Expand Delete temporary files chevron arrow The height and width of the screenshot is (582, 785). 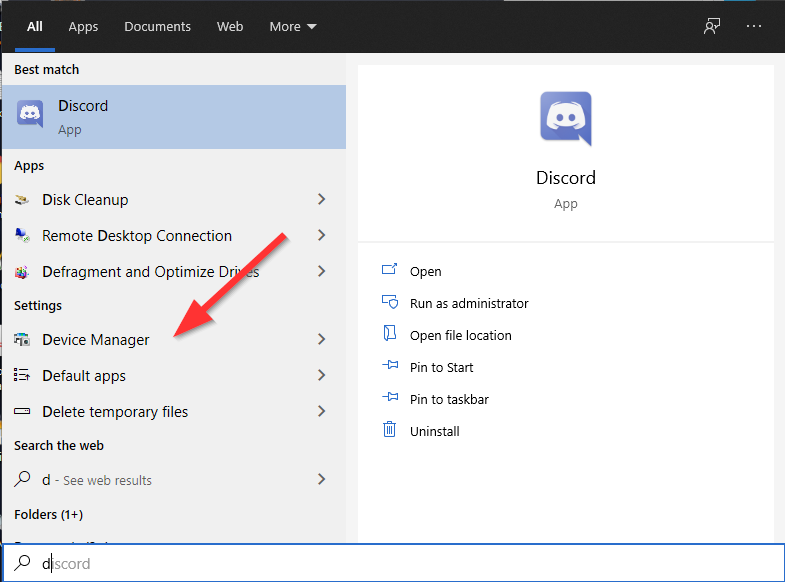click(x=321, y=411)
